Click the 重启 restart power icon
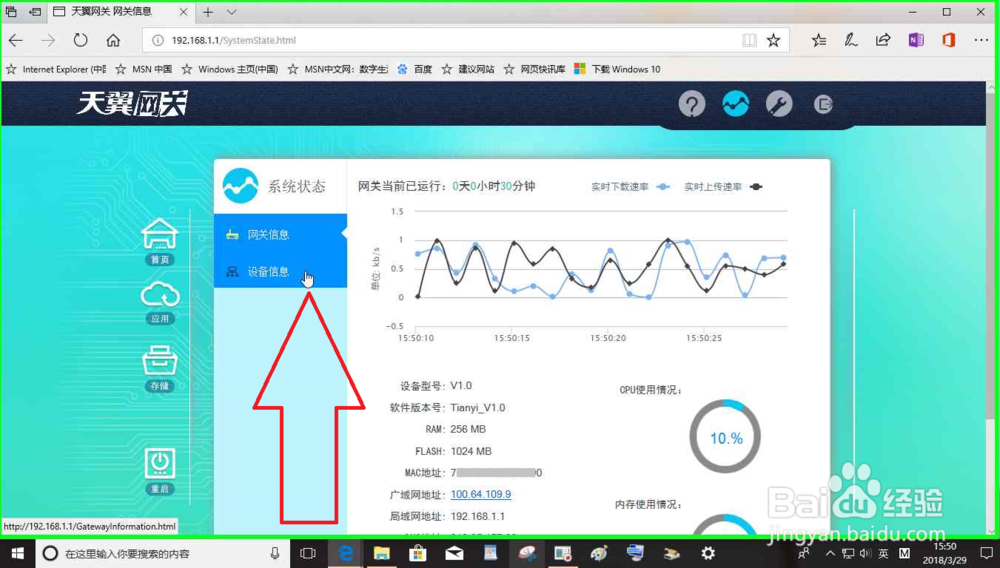Image resolution: width=1000 pixels, height=568 pixels. [159, 472]
